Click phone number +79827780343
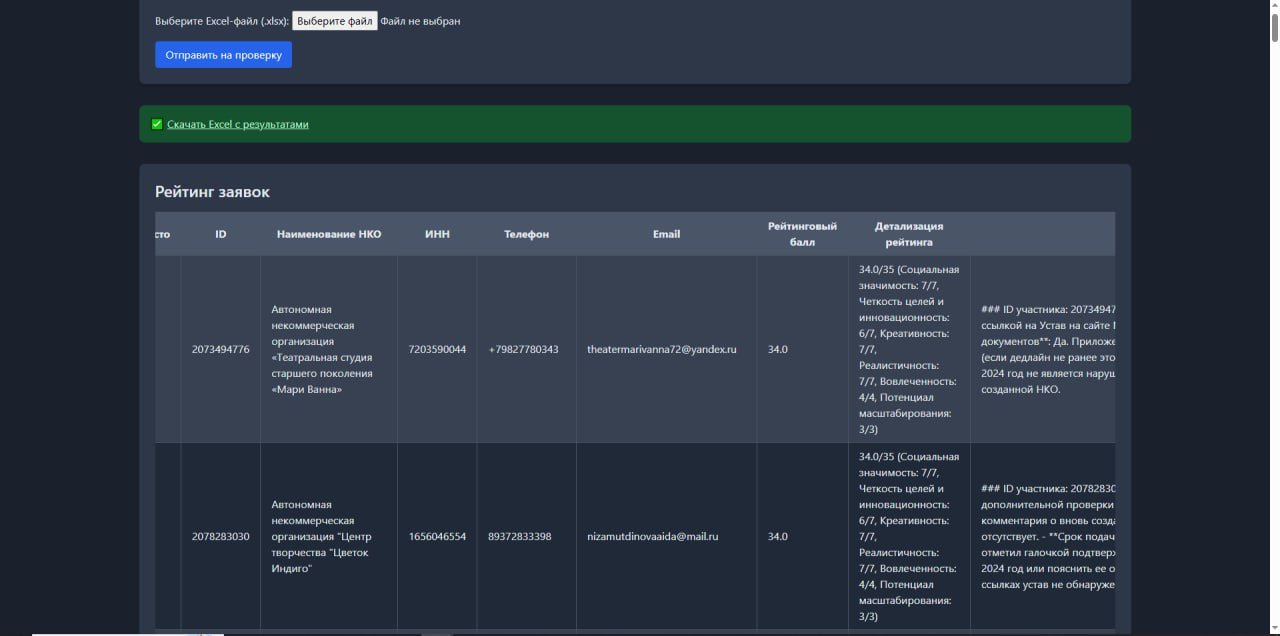 (x=523, y=349)
